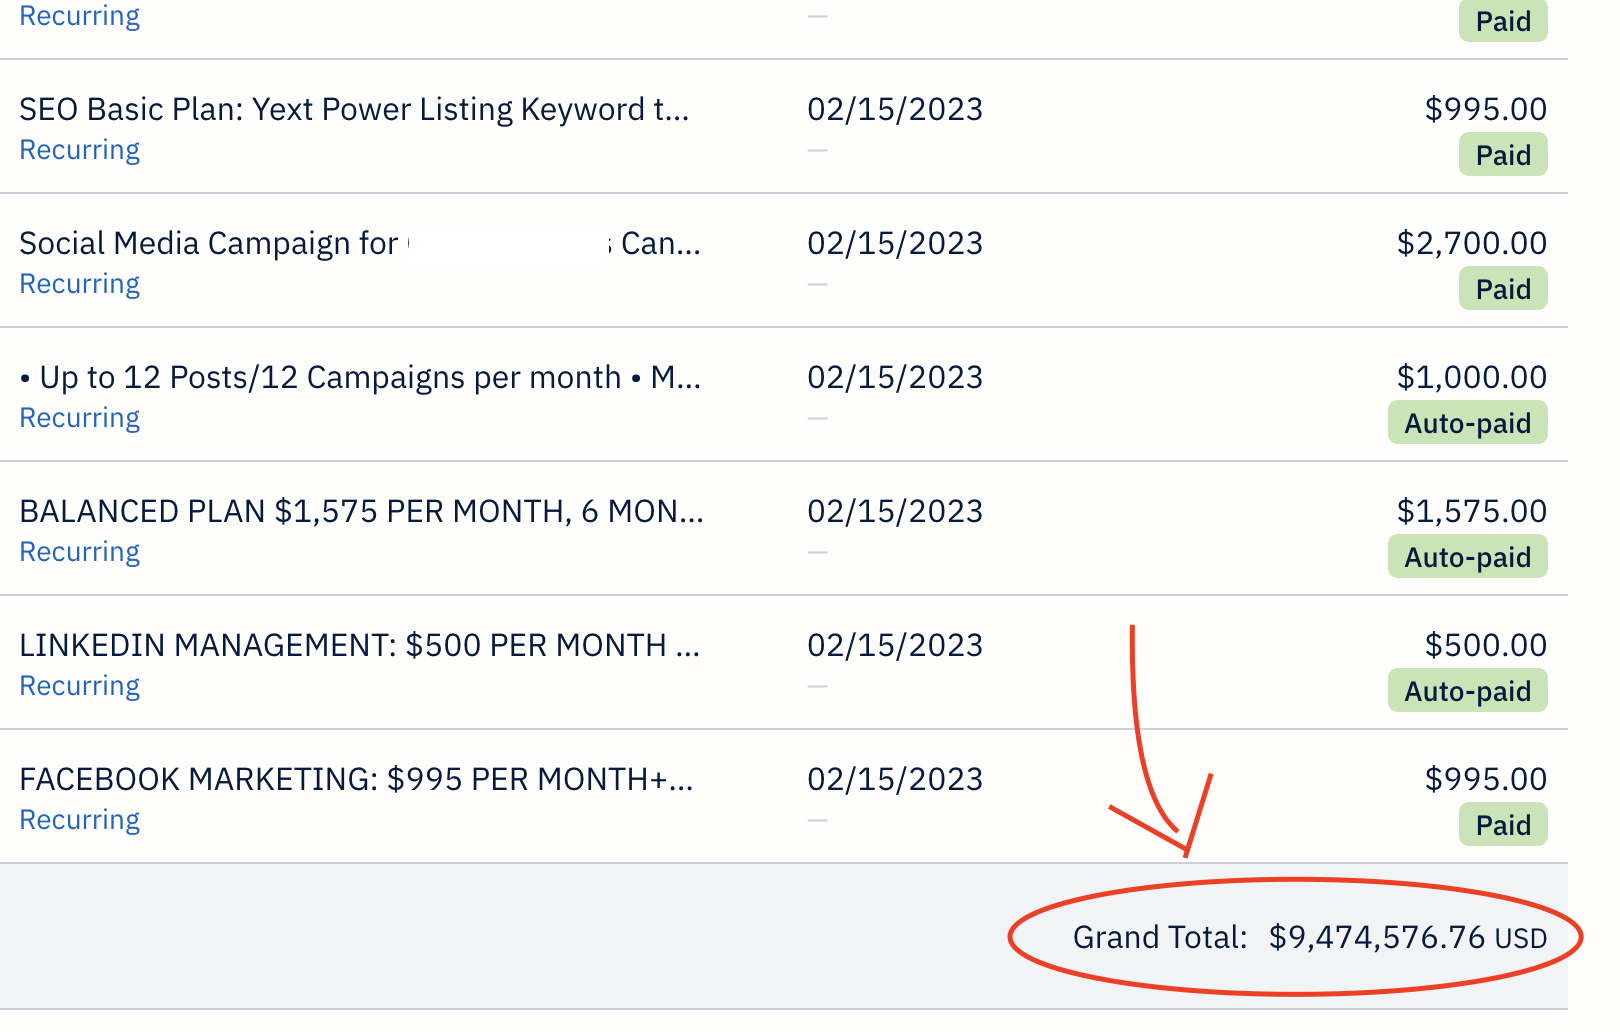Image resolution: width=1620 pixels, height=1032 pixels.
Task: Click Auto-paid badge below $1,575.00
Action: 1467,558
